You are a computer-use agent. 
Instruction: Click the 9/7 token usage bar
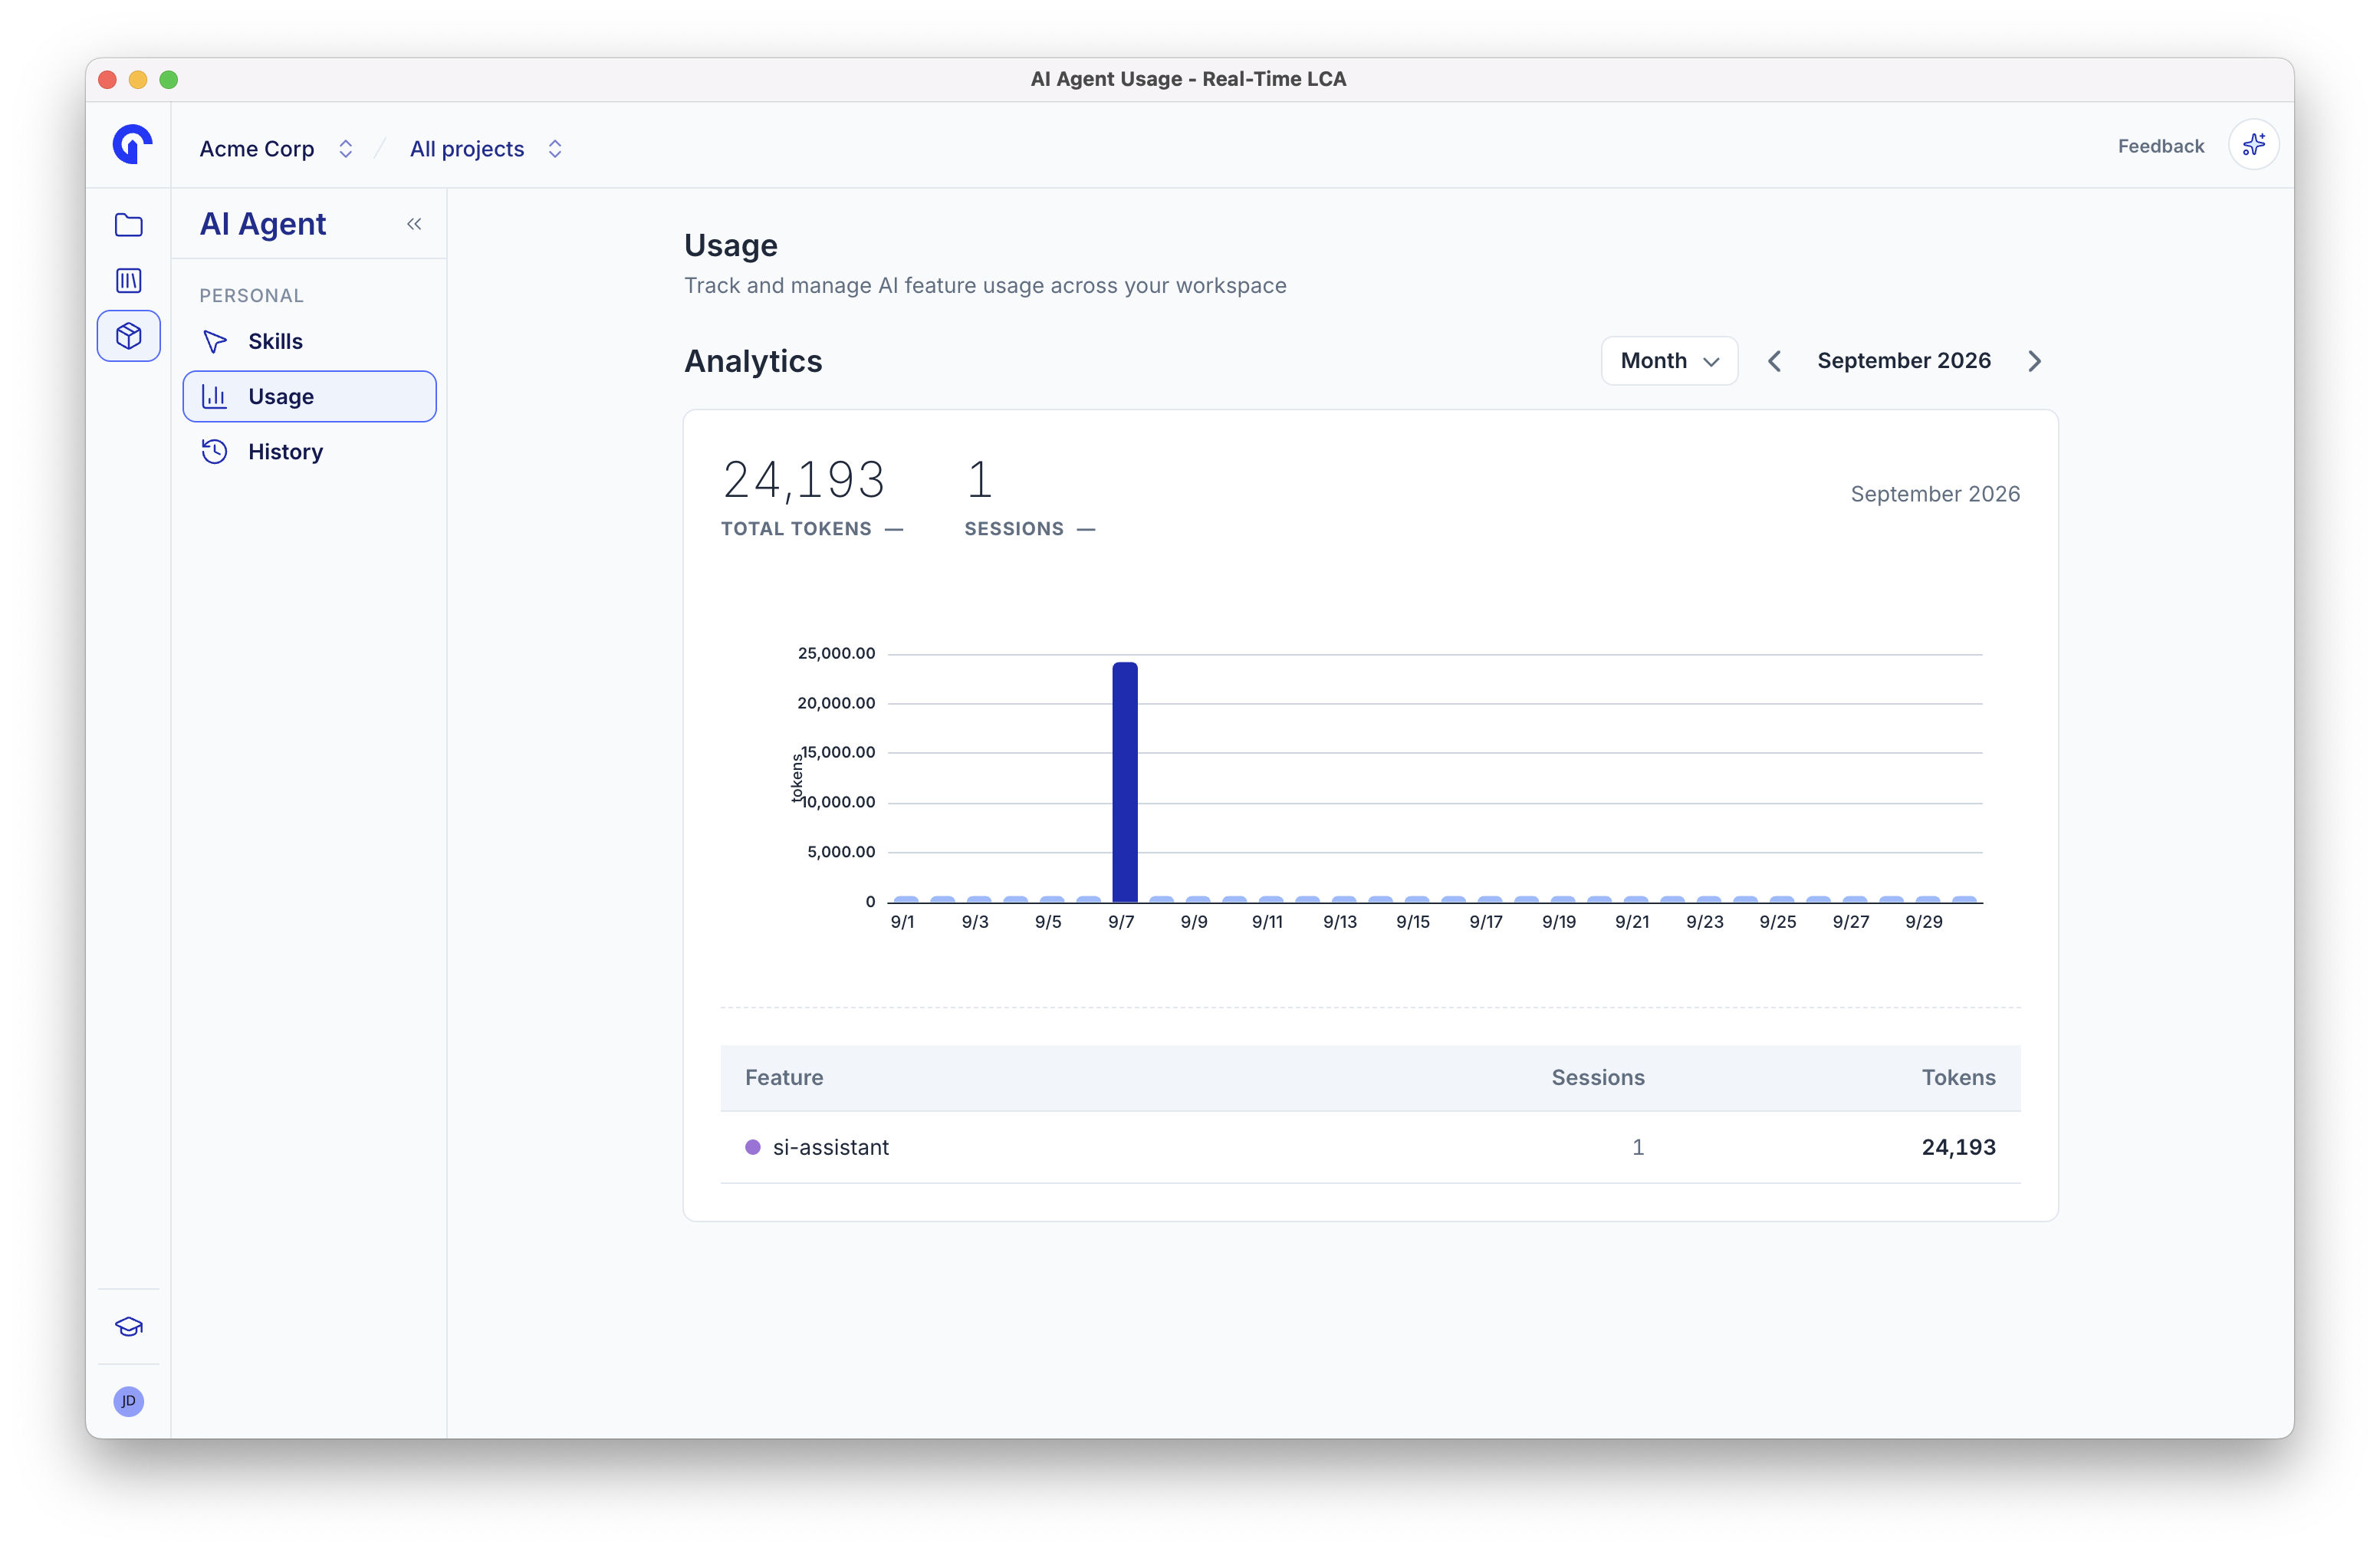click(1125, 782)
